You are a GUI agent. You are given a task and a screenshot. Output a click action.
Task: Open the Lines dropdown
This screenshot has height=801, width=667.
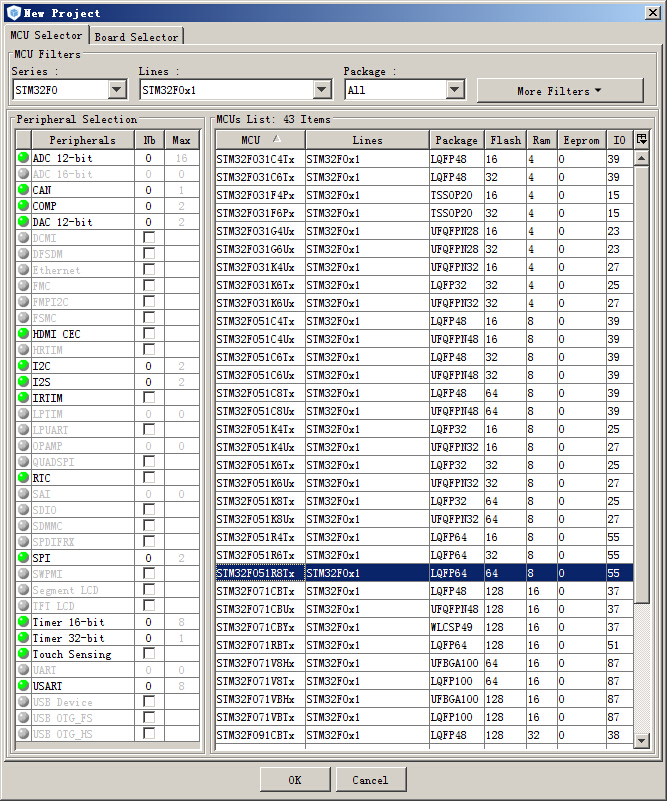(322, 90)
